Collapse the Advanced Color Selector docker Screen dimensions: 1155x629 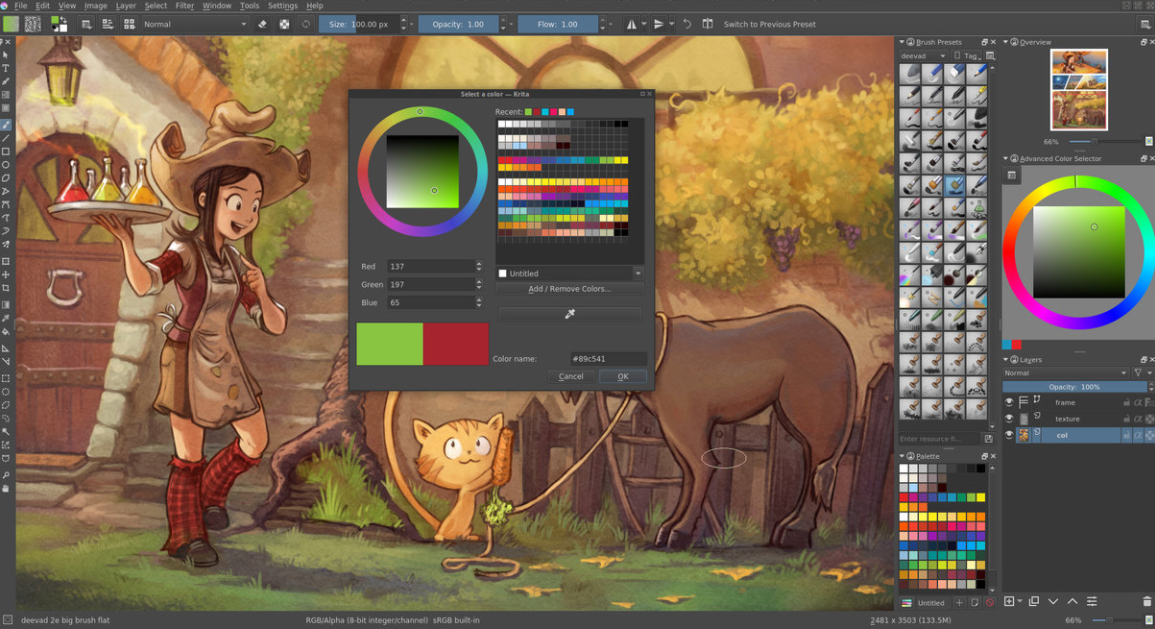click(x=1005, y=158)
